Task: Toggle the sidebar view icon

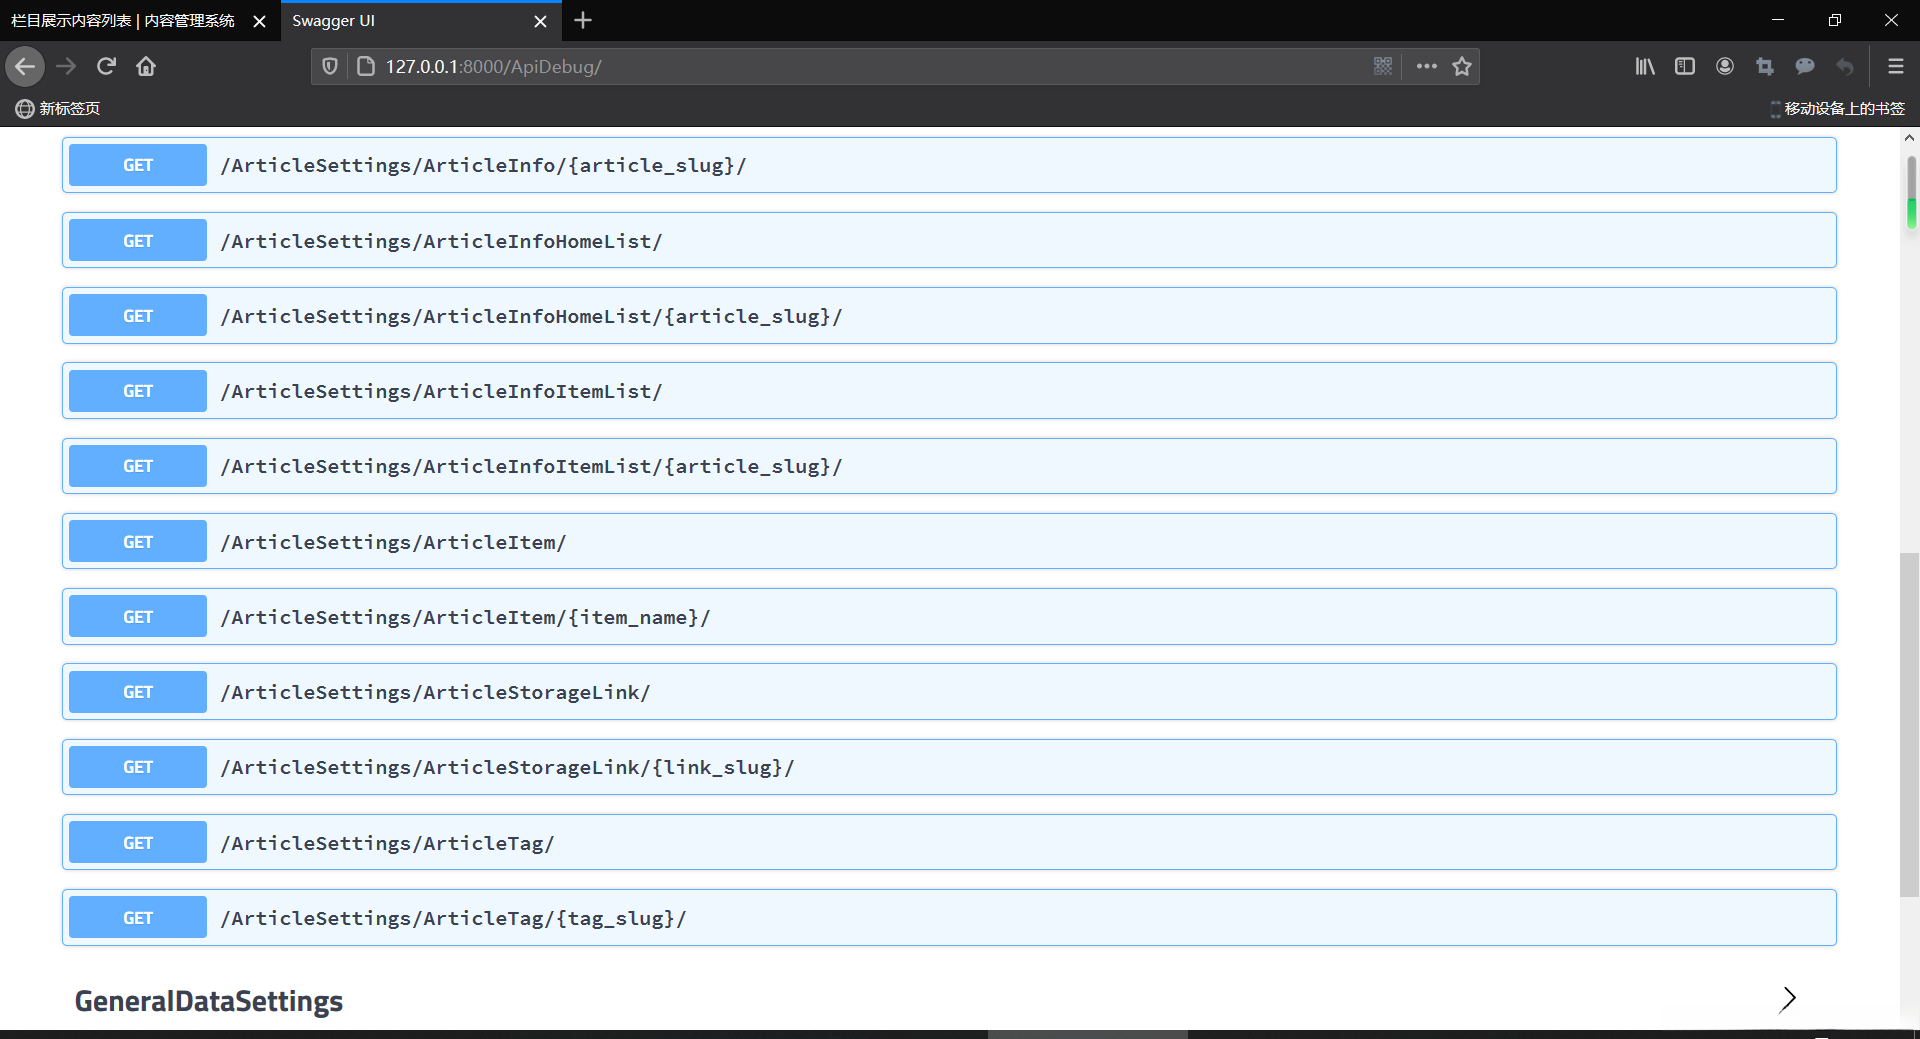Action: (x=1685, y=67)
